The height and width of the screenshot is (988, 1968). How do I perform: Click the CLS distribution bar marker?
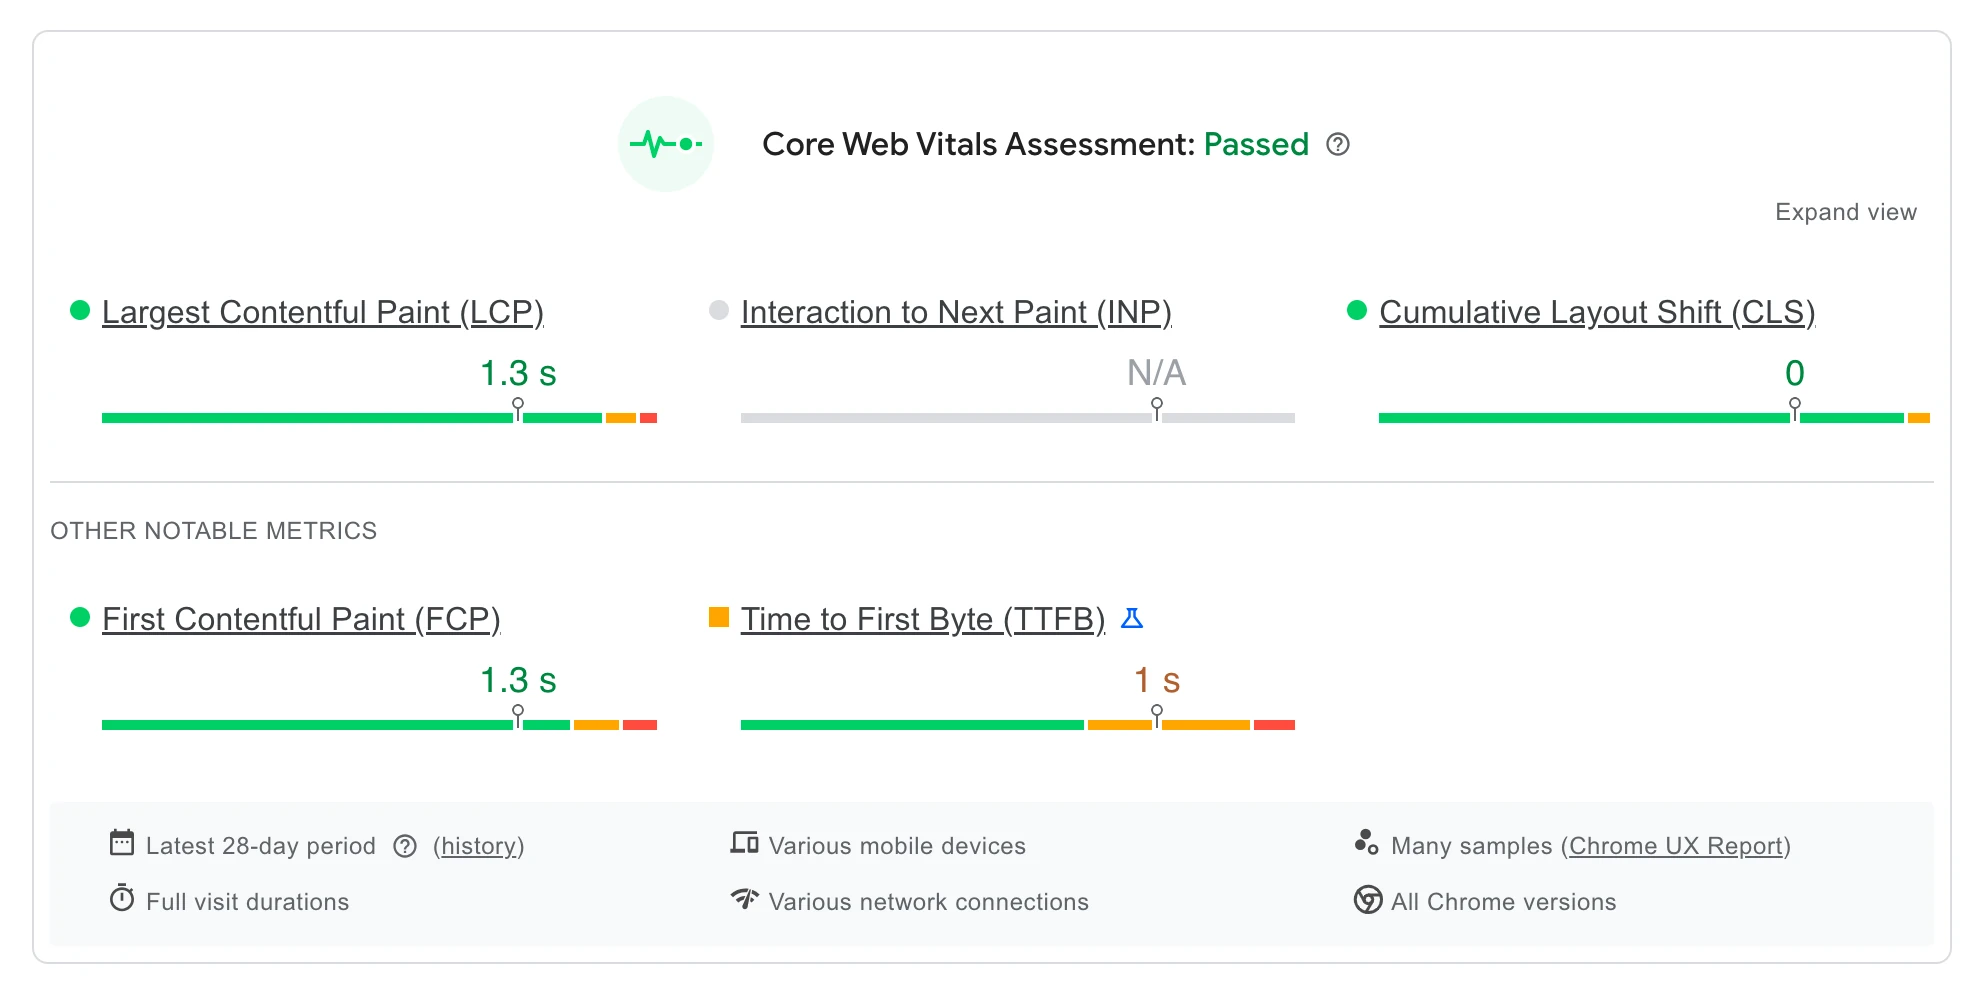pos(1795,409)
